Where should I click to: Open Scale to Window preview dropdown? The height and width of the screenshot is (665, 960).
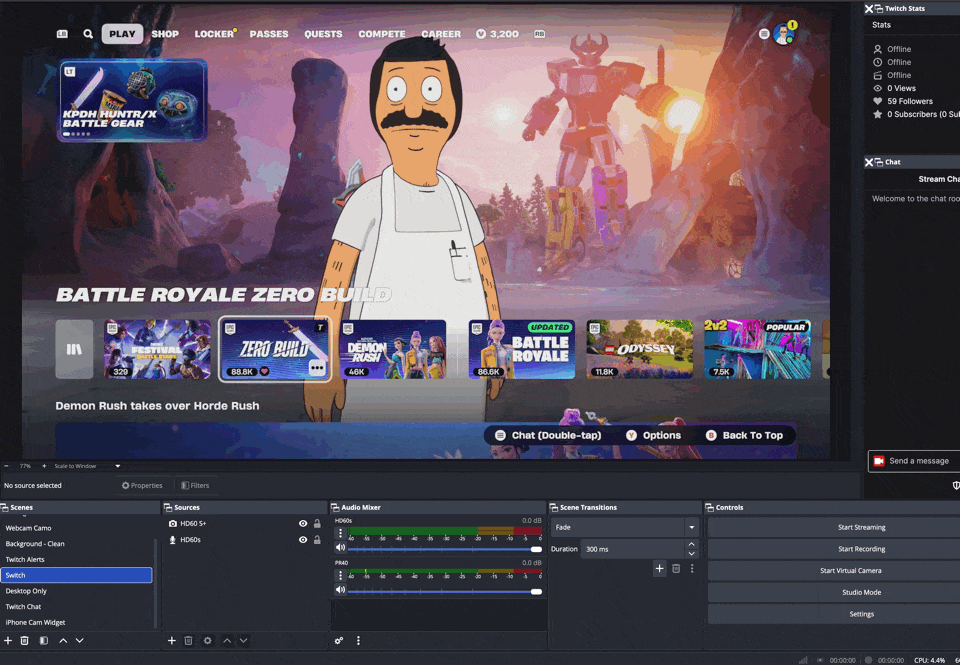(x=117, y=466)
